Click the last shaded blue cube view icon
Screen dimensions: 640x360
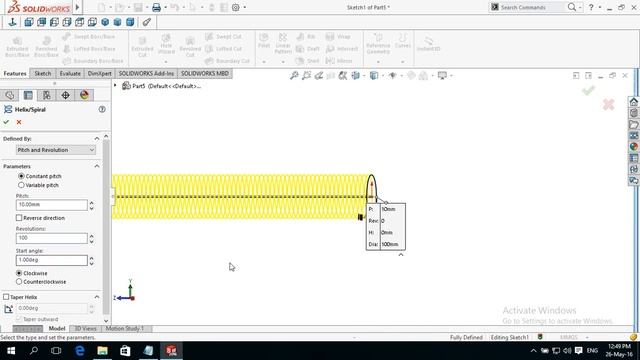130,22
